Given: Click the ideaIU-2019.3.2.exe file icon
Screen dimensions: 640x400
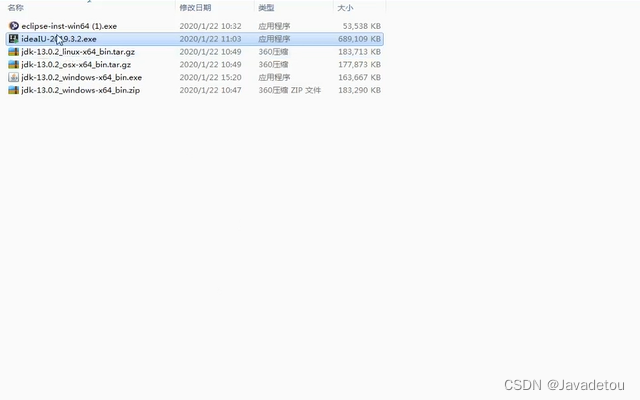Looking at the screenshot, I should [x=13, y=39].
